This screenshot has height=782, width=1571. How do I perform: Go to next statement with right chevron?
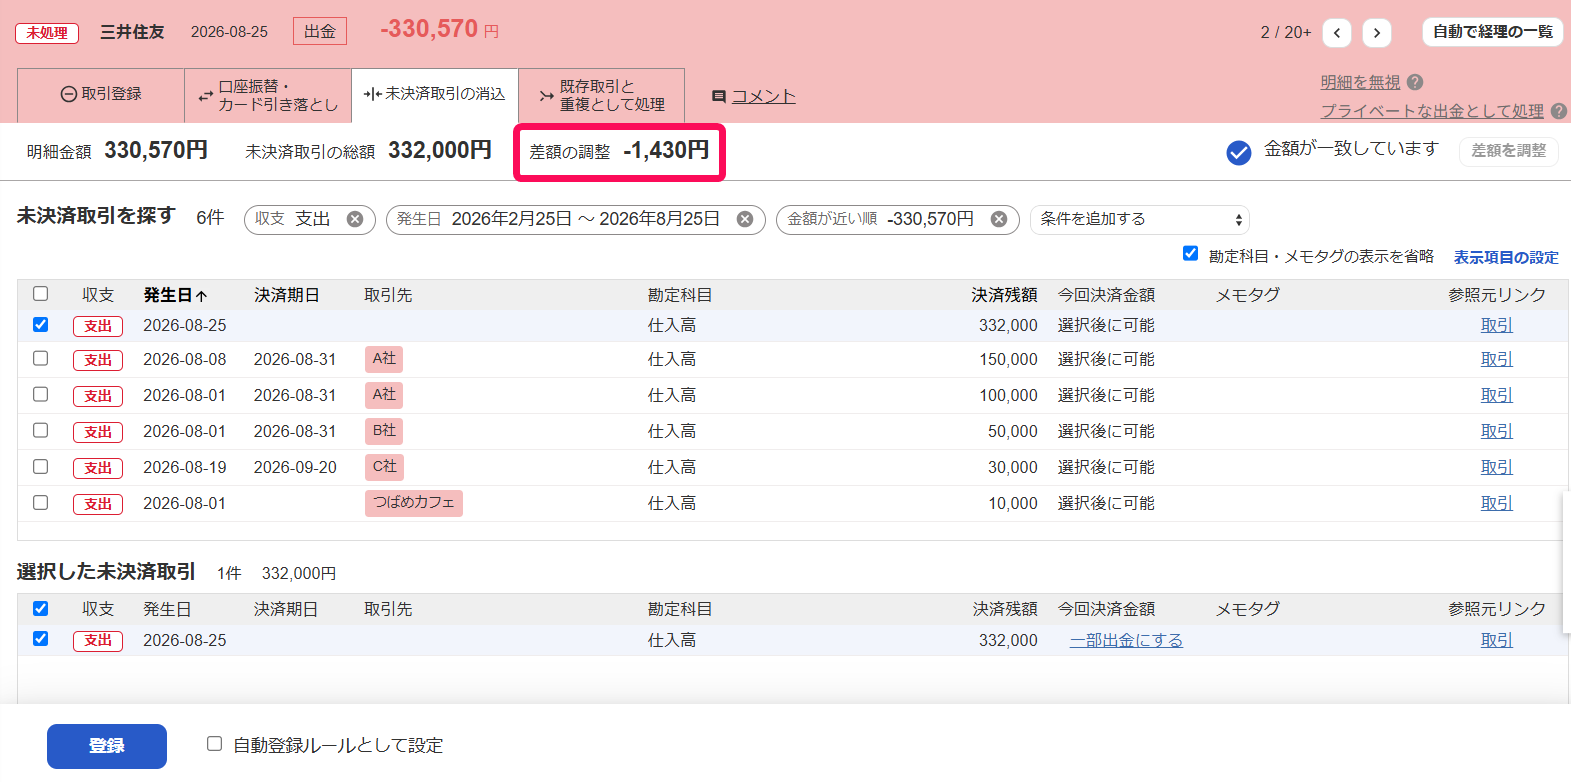tap(1376, 33)
